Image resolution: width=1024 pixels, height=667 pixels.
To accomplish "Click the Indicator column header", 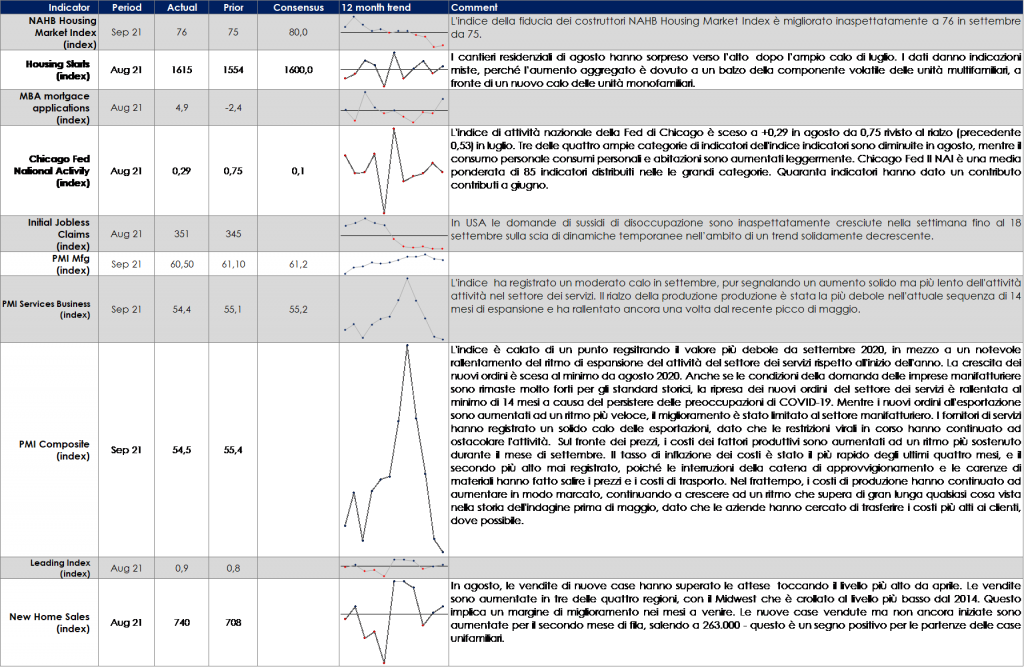I will pos(49,8).
